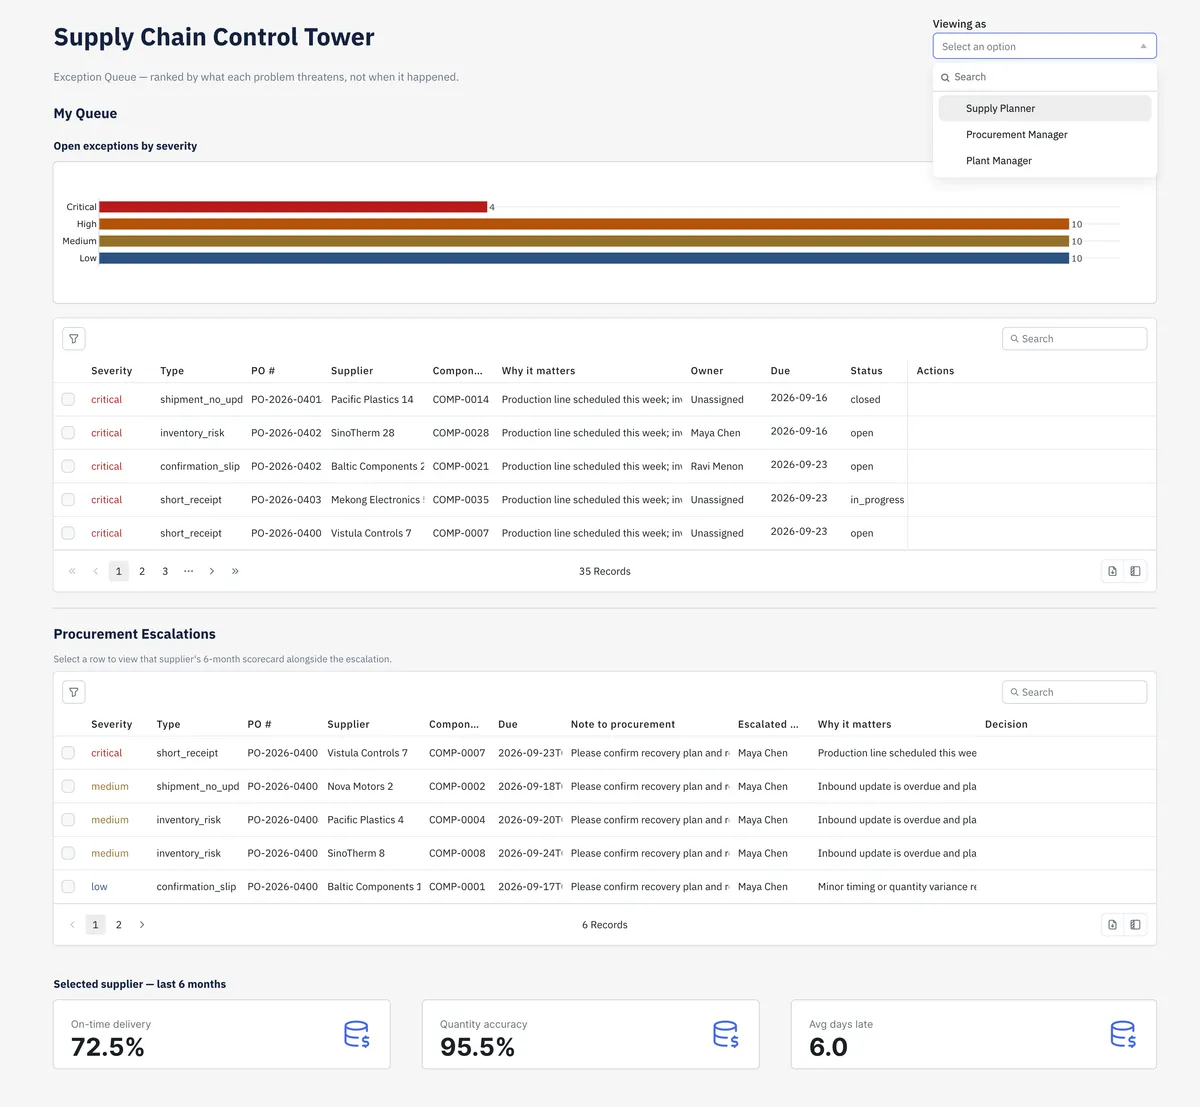Click confirmation_slip type in escalations table
This screenshot has height=1107, width=1200.
click(196, 886)
